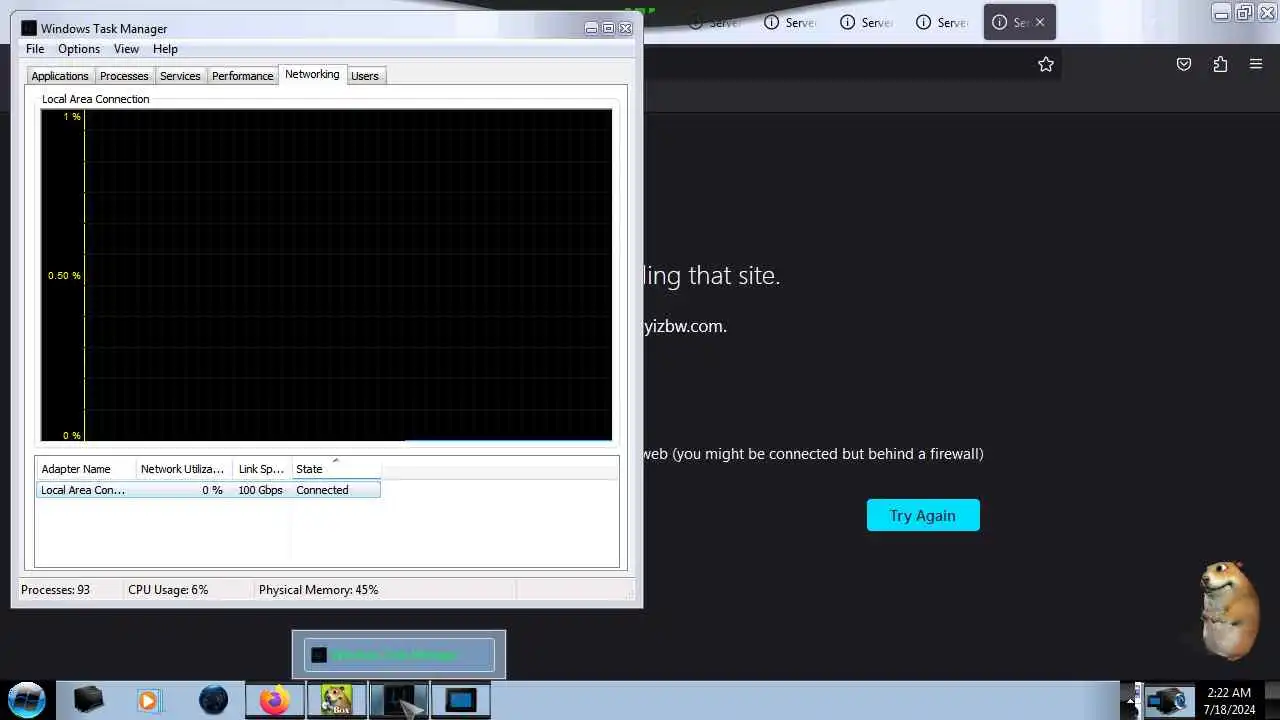Restore down the Firefox window

(x=1244, y=12)
